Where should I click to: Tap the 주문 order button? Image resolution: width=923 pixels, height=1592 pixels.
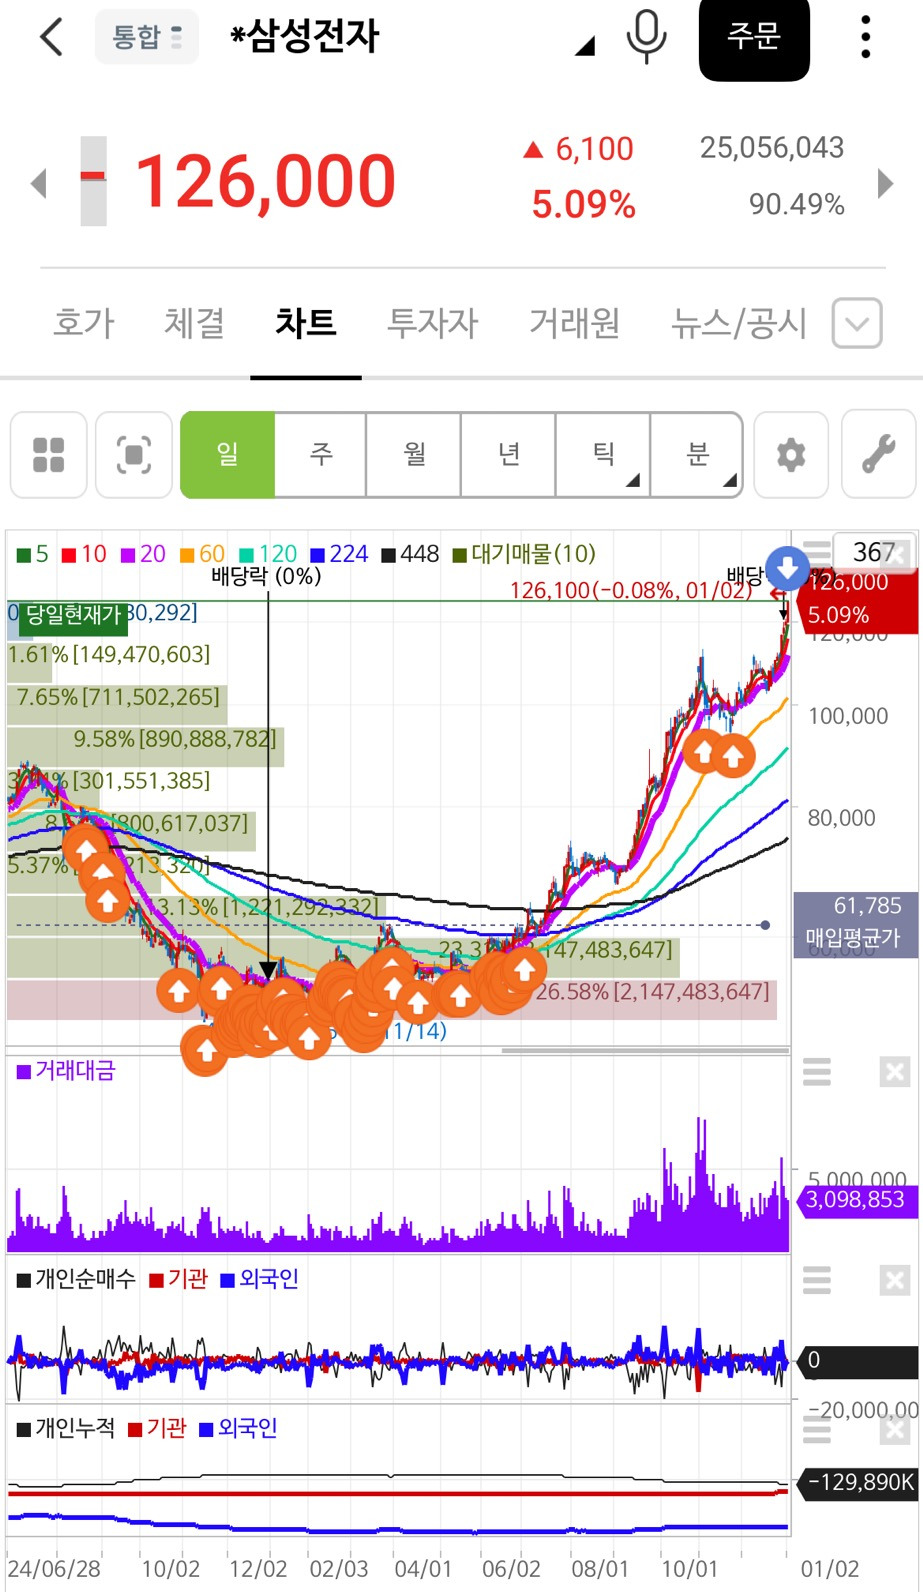point(754,38)
